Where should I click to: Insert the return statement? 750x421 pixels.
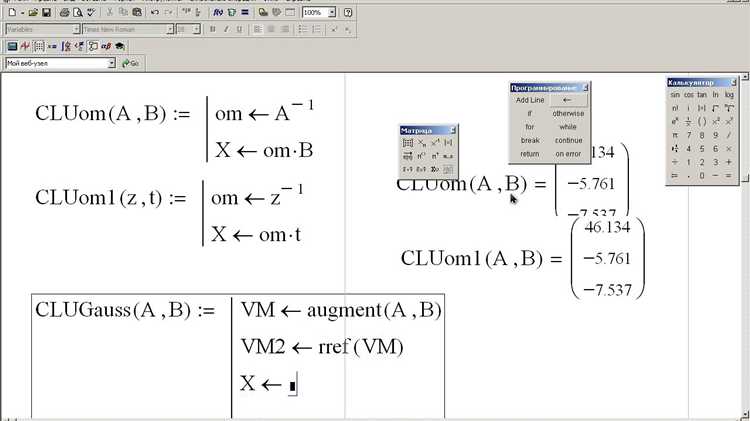[529, 154]
